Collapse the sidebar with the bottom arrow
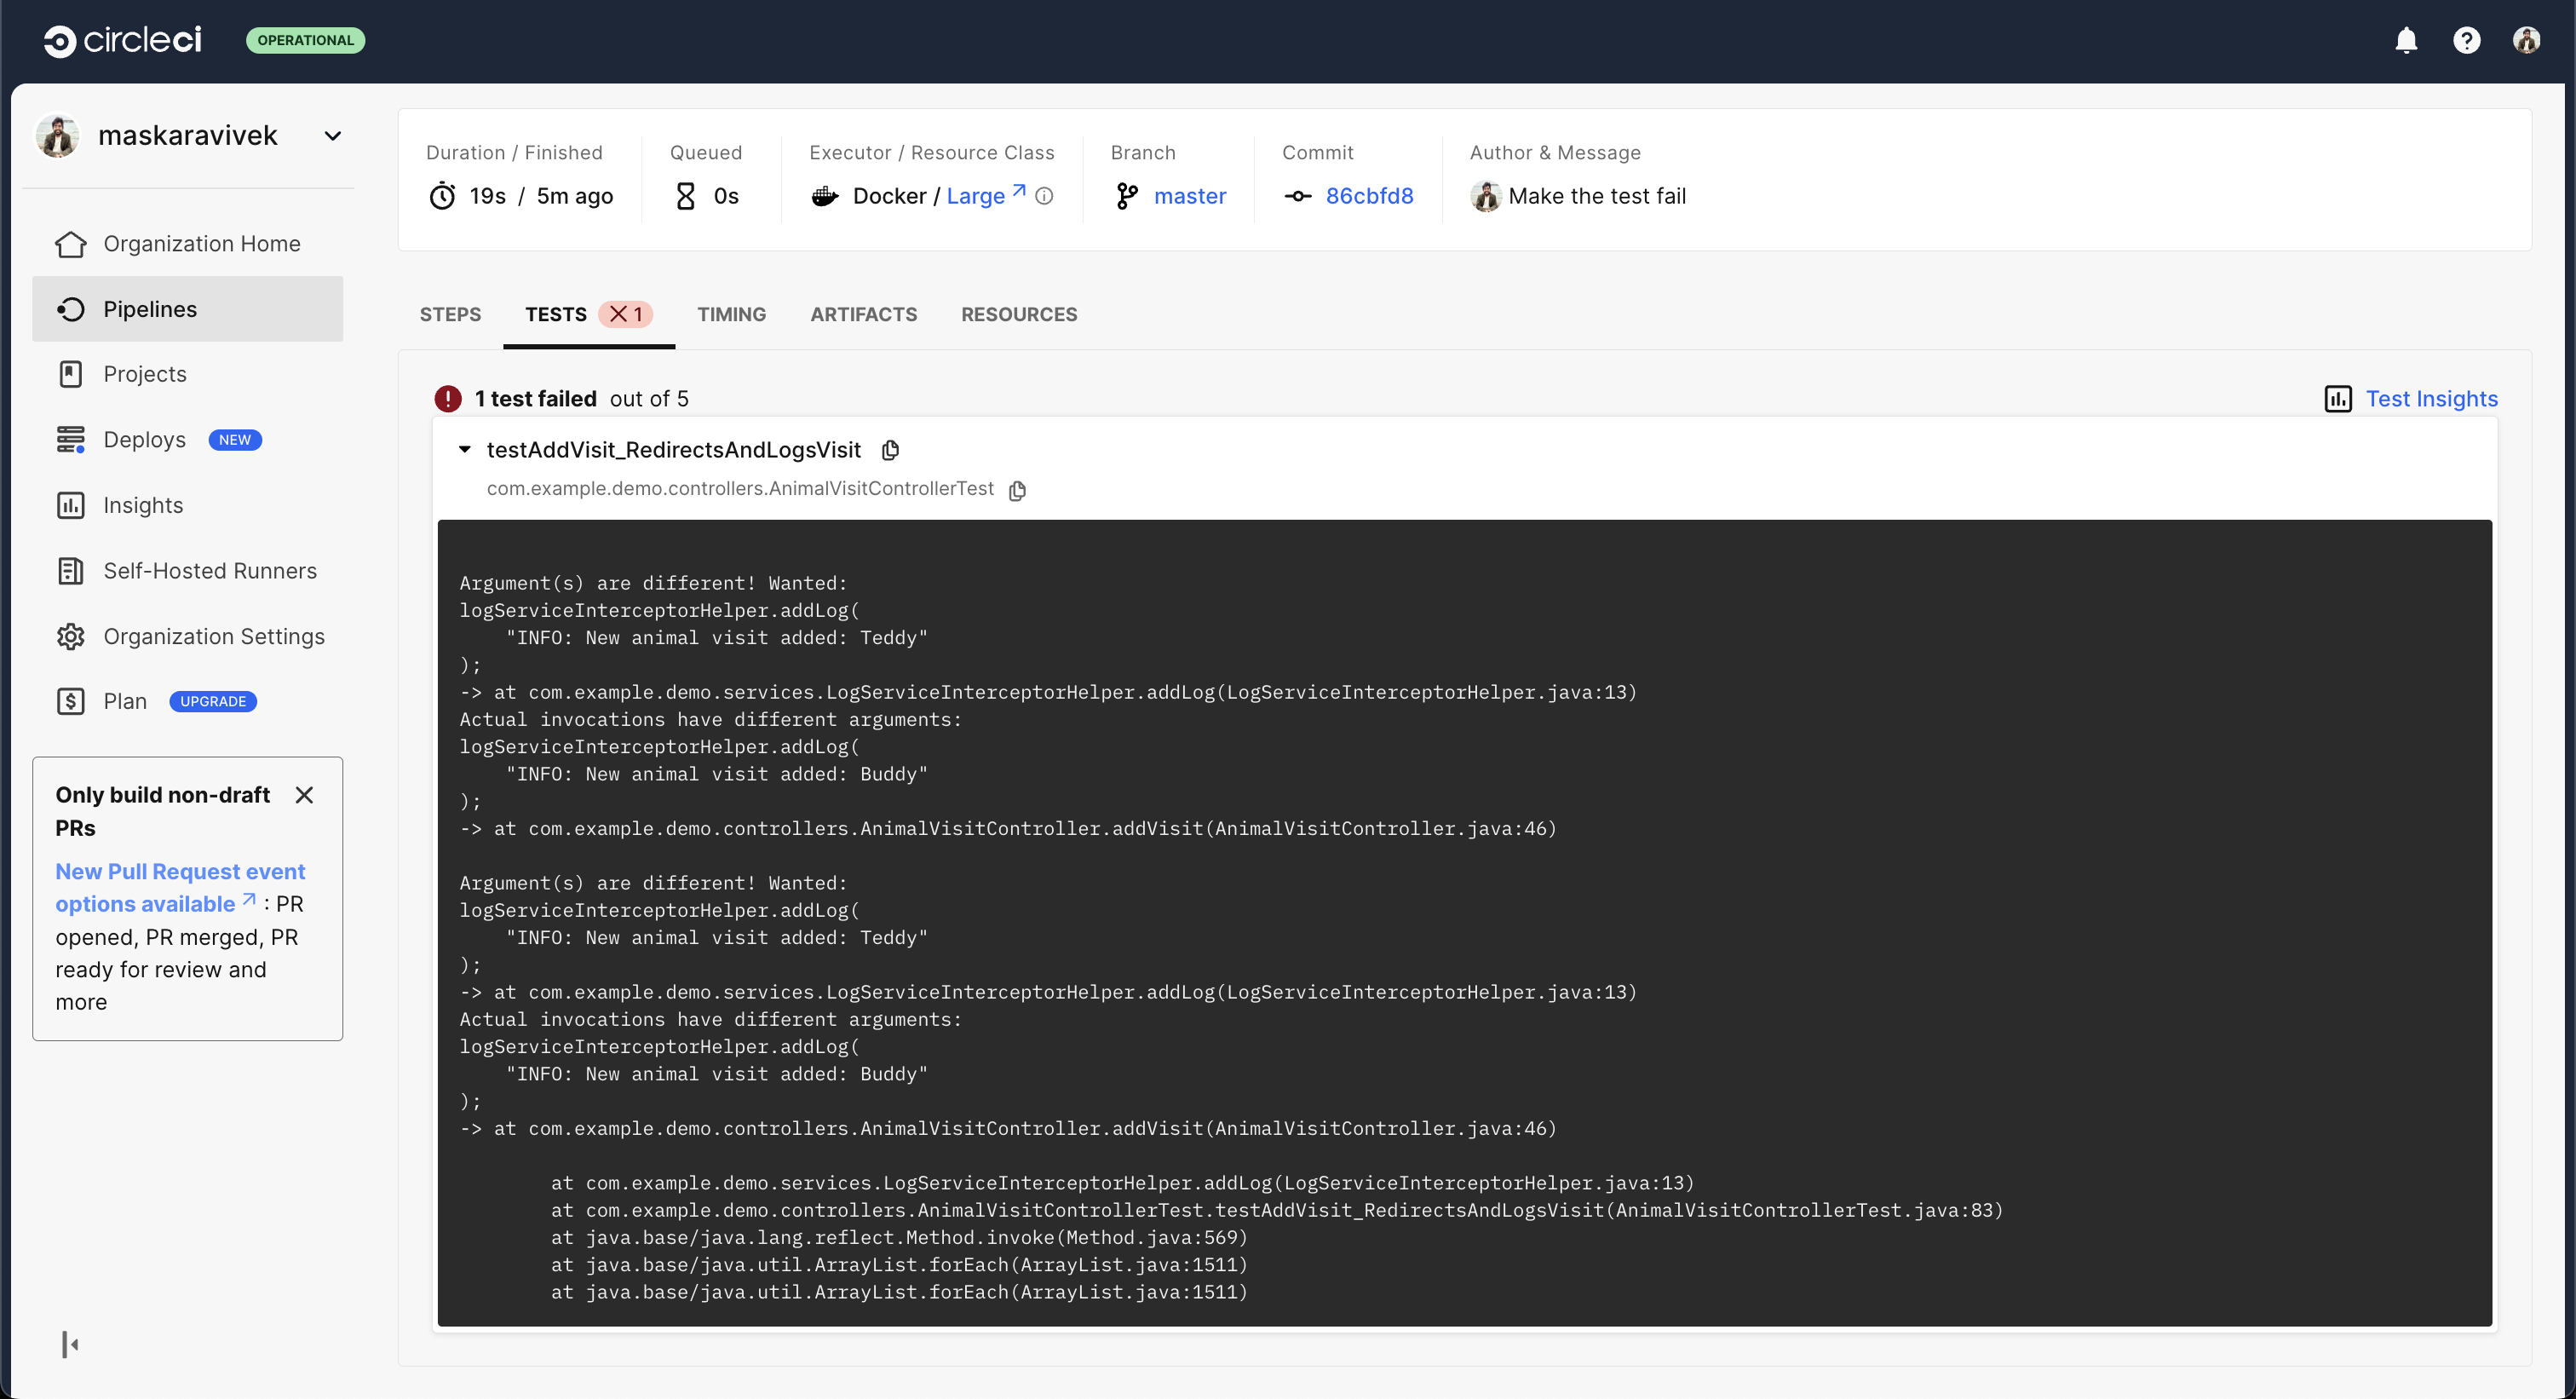The height and width of the screenshot is (1399, 2576). point(69,1344)
